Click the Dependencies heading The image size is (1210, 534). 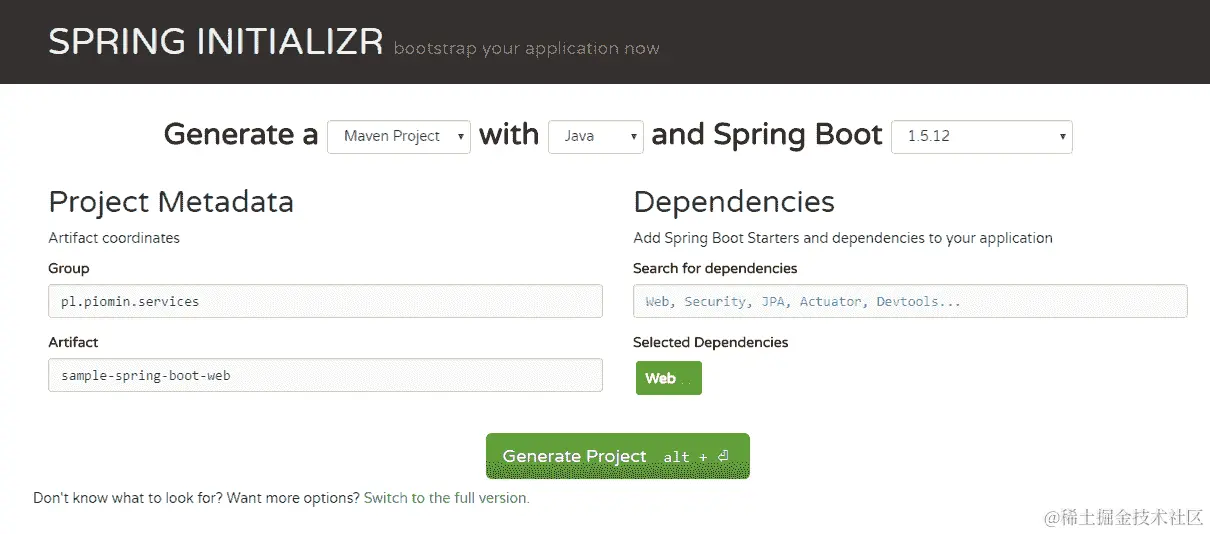pos(734,202)
